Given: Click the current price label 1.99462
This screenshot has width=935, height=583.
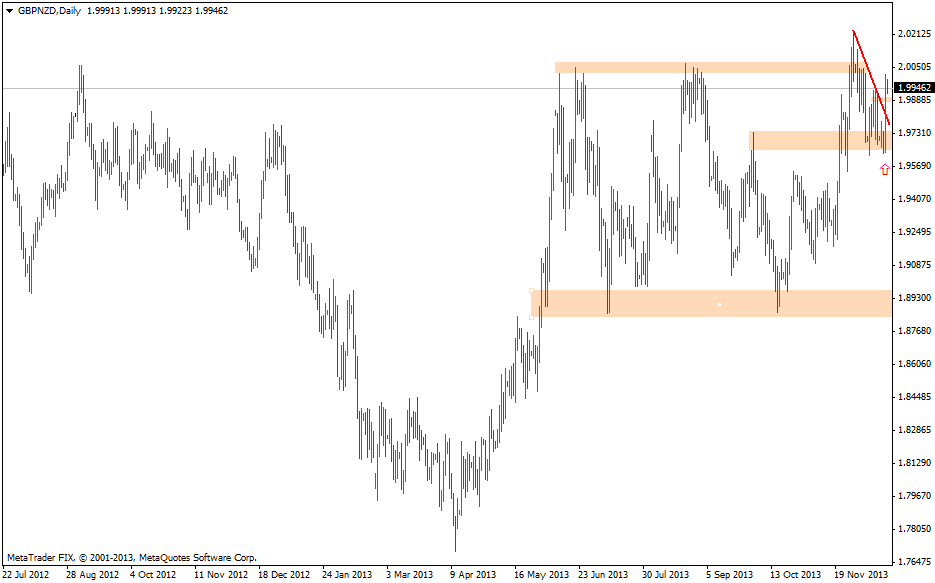Looking at the screenshot, I should 913,88.
